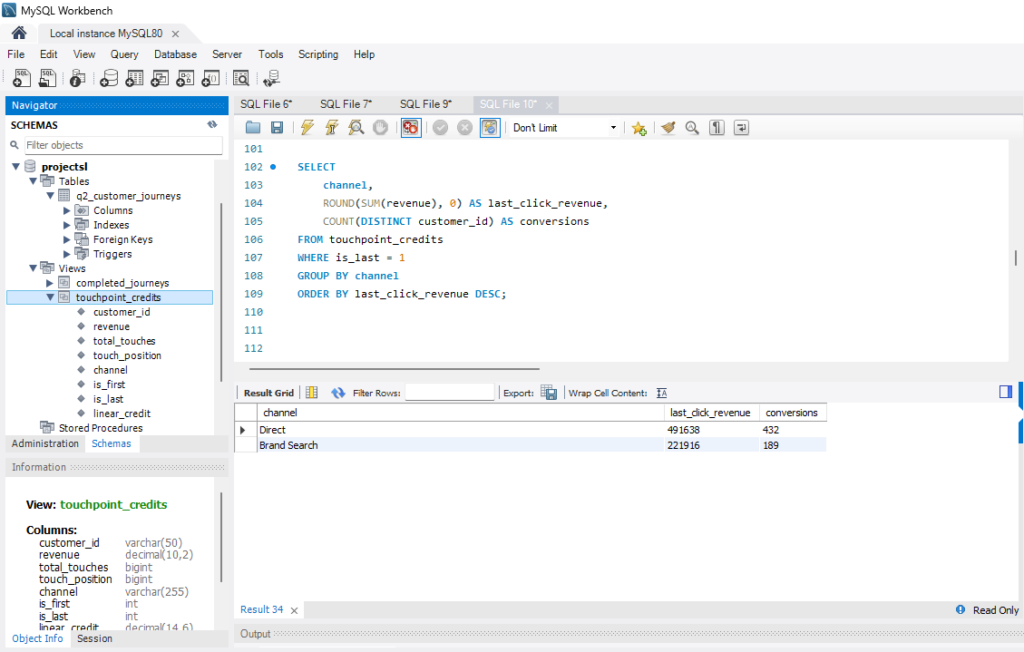Rollback transaction icon

464,127
